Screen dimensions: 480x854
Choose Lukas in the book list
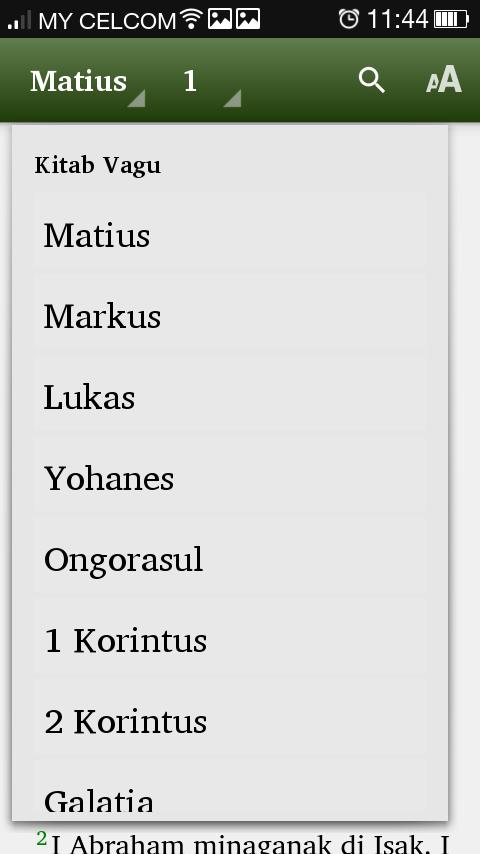[230, 397]
